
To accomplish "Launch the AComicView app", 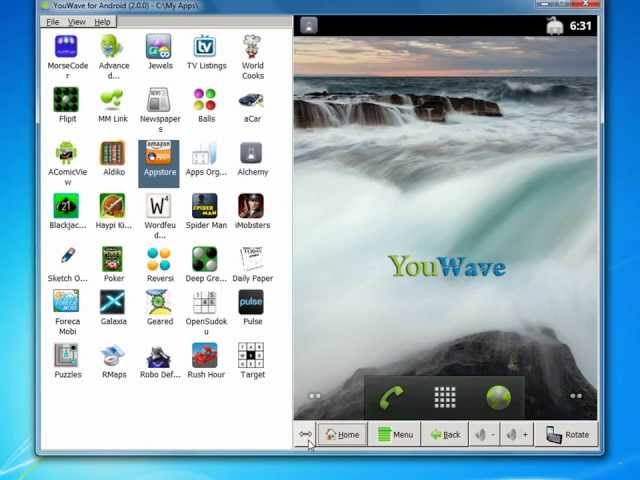I will (x=66, y=153).
